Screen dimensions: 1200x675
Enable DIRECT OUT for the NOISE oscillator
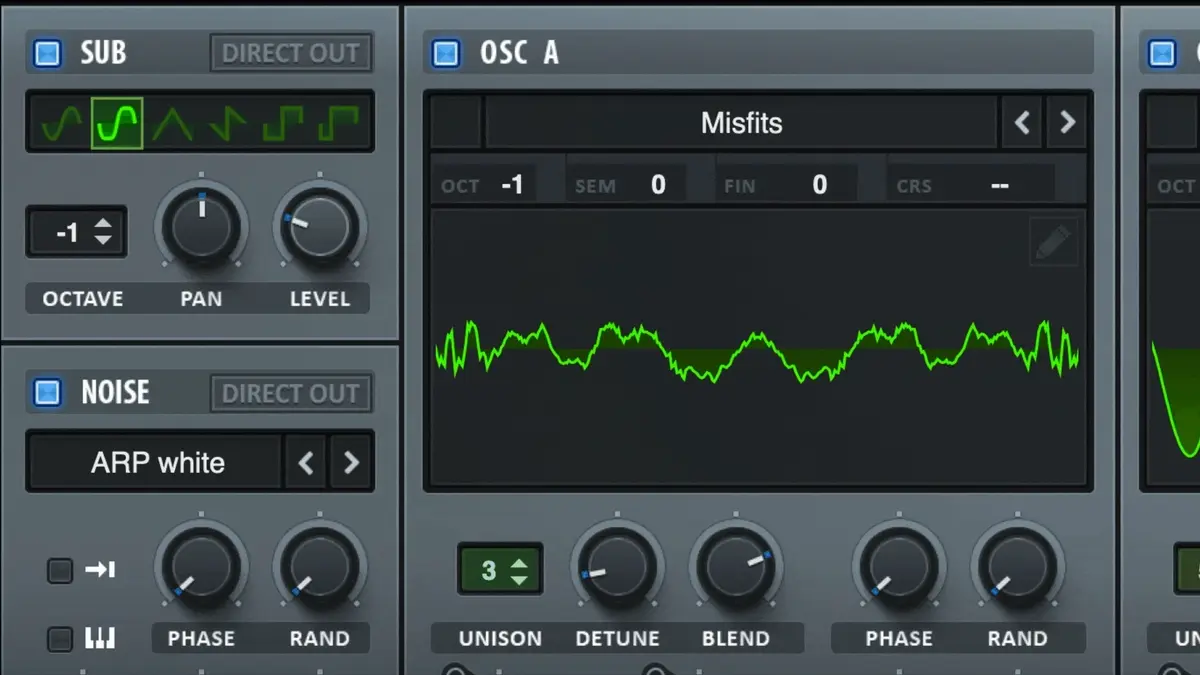pyautogui.click(x=291, y=393)
